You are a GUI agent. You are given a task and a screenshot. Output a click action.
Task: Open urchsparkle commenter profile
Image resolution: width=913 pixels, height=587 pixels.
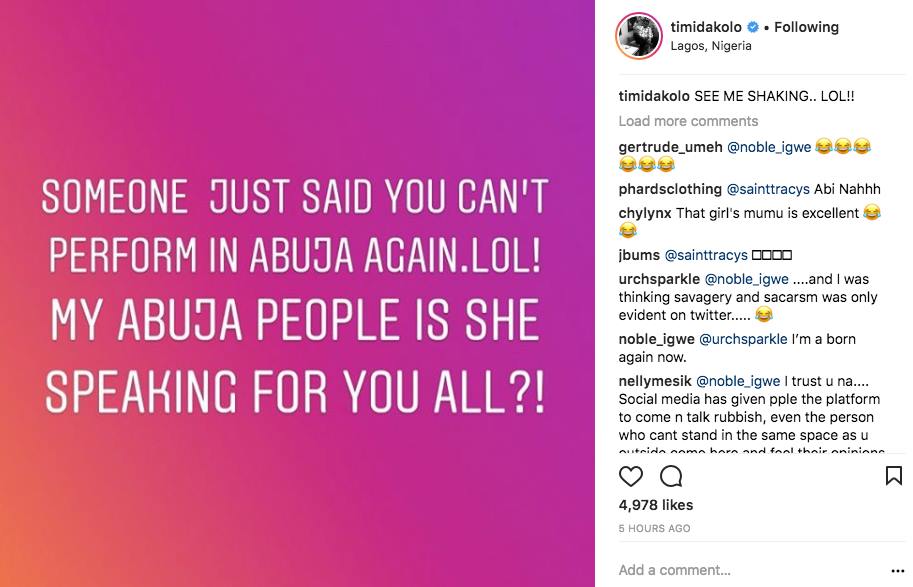[659, 279]
